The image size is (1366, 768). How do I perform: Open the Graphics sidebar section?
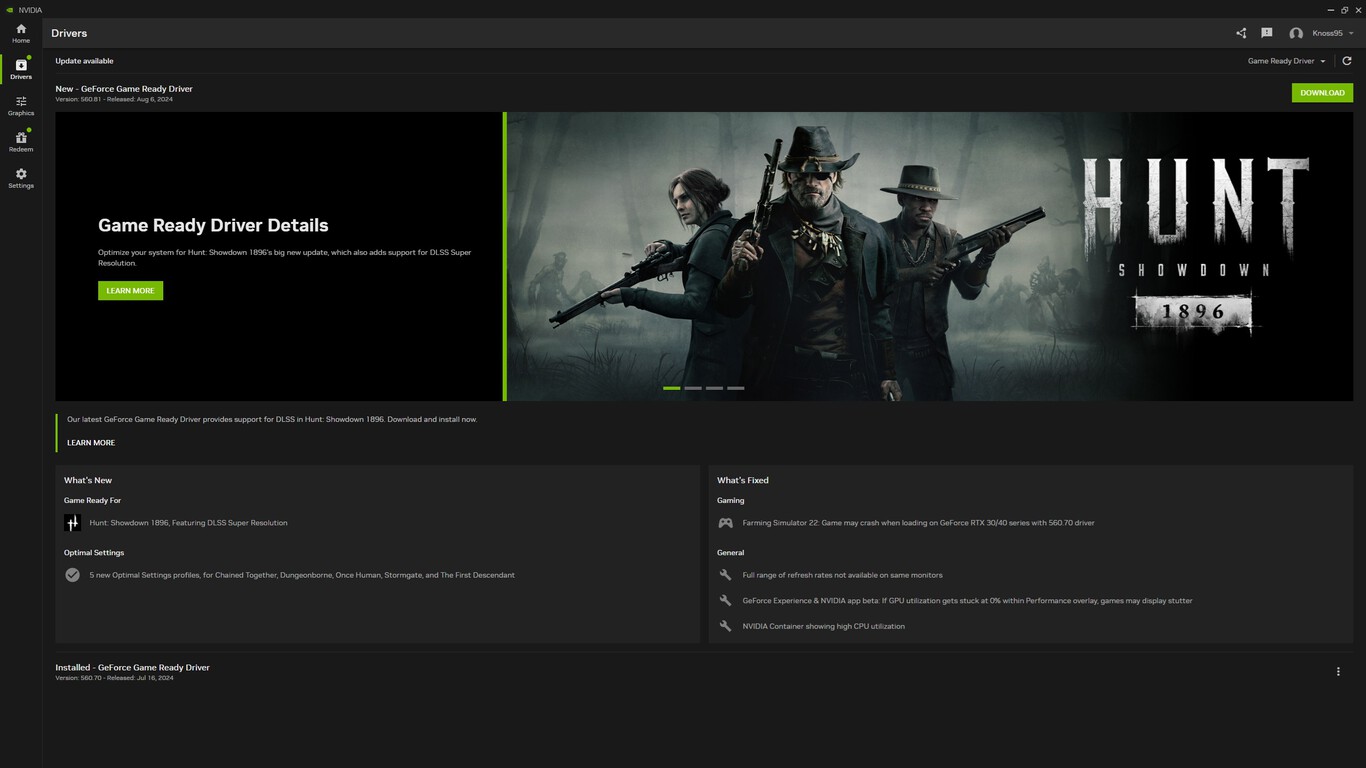tap(21, 105)
